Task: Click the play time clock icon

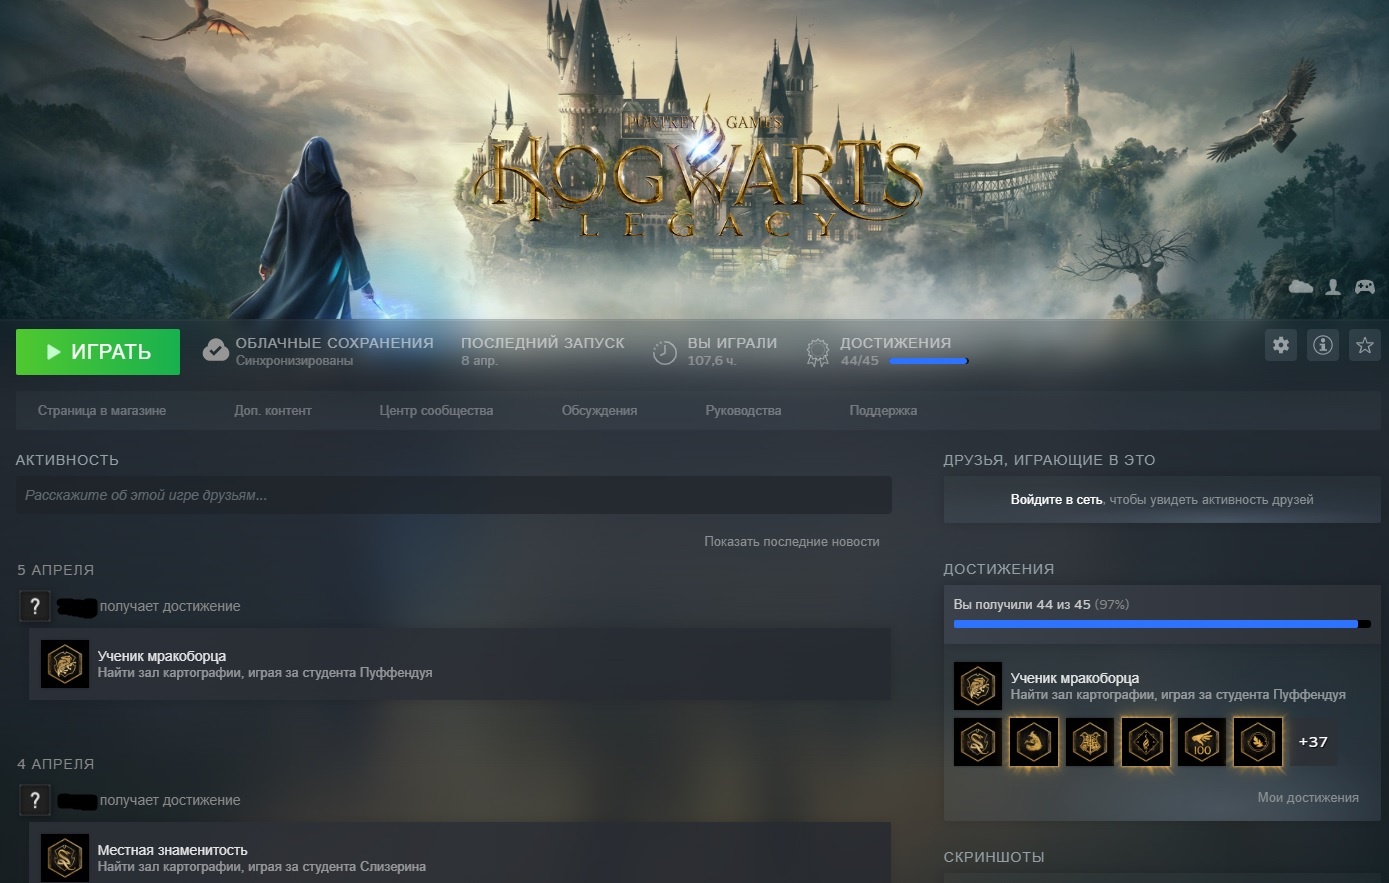Action: (665, 352)
